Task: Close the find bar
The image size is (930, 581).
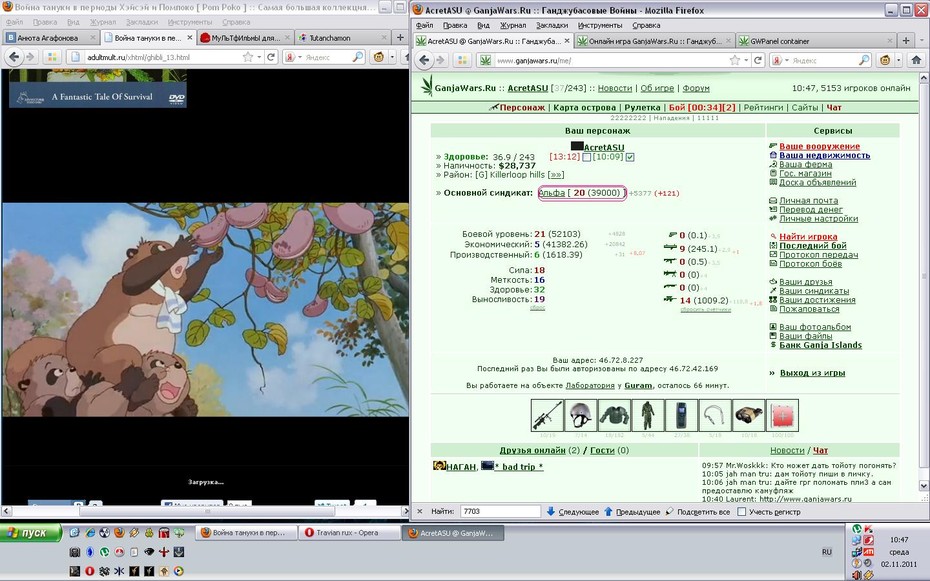Action: point(419,512)
